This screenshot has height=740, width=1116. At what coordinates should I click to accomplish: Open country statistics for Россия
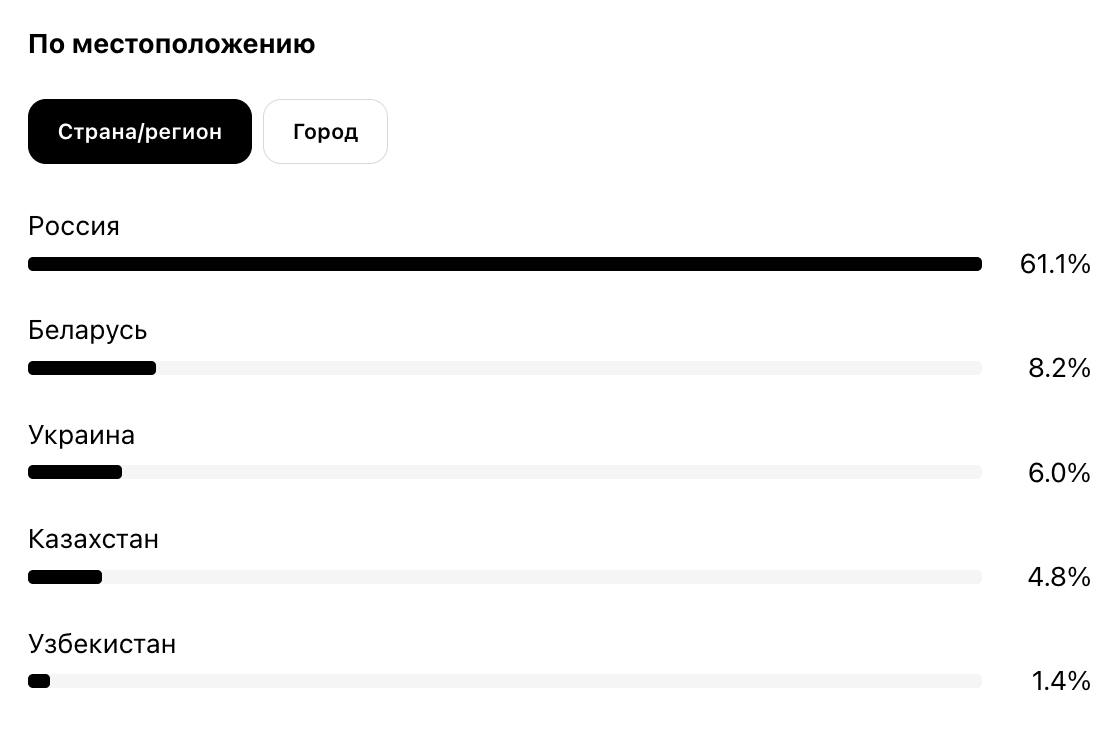pos(73,226)
